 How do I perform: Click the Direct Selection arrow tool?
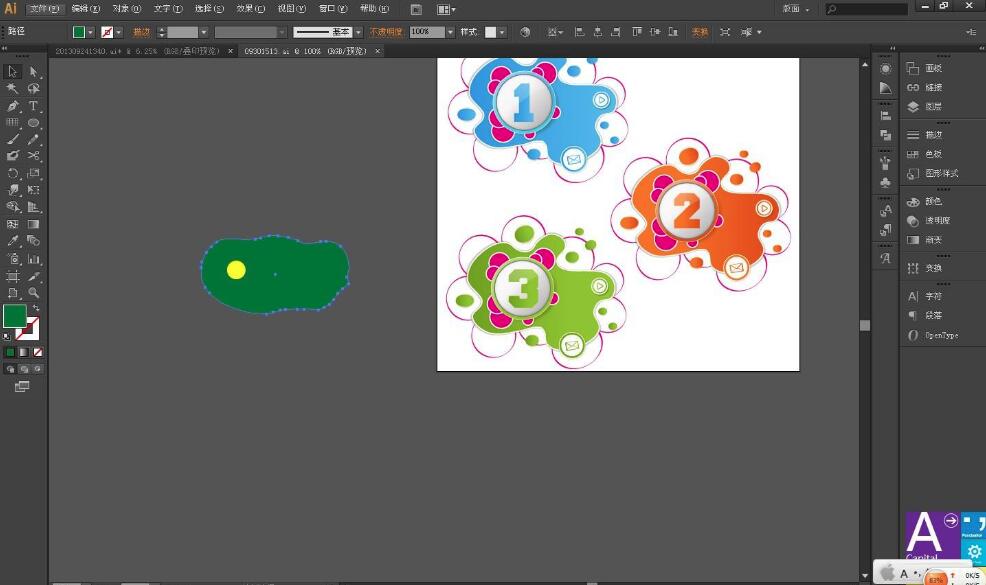33,72
